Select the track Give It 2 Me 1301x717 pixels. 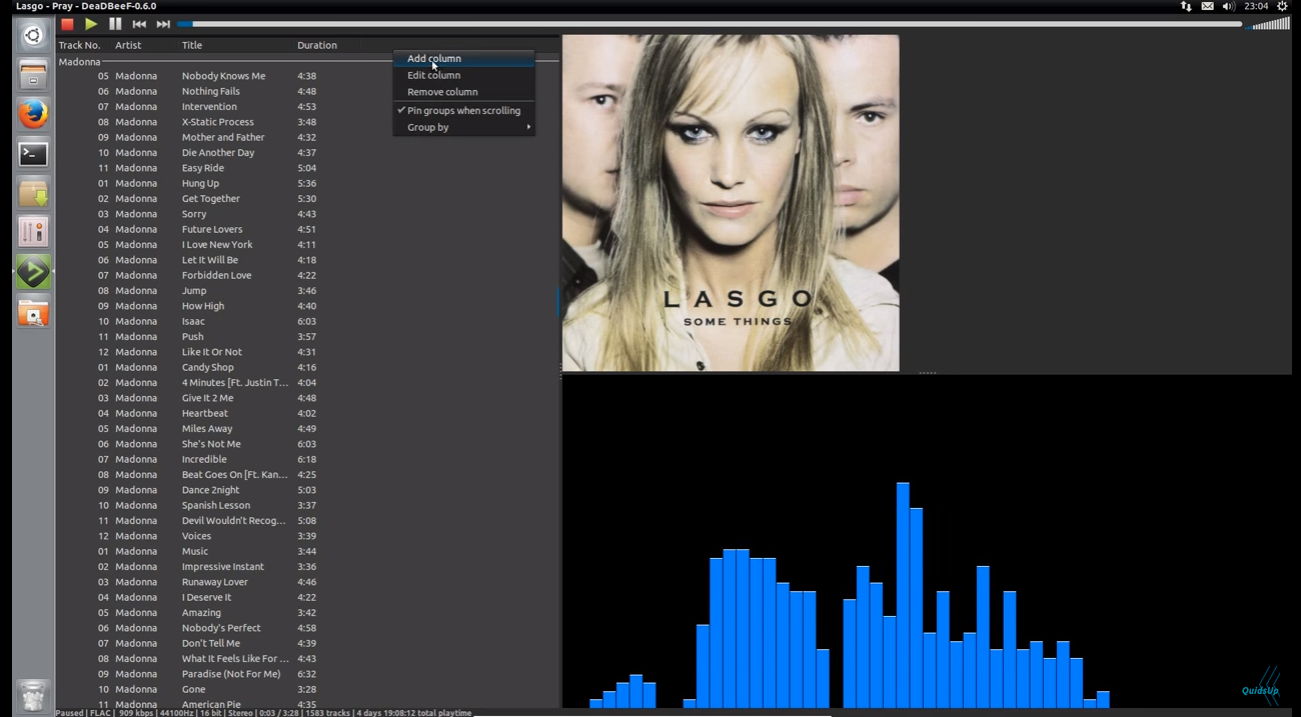(x=307, y=398)
